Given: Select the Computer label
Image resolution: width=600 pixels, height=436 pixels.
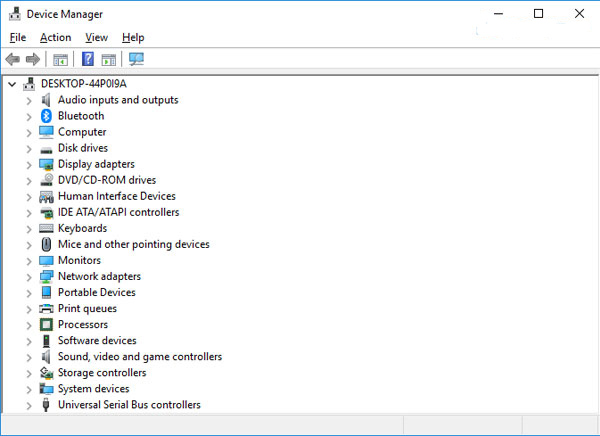Looking at the screenshot, I should pos(82,132).
